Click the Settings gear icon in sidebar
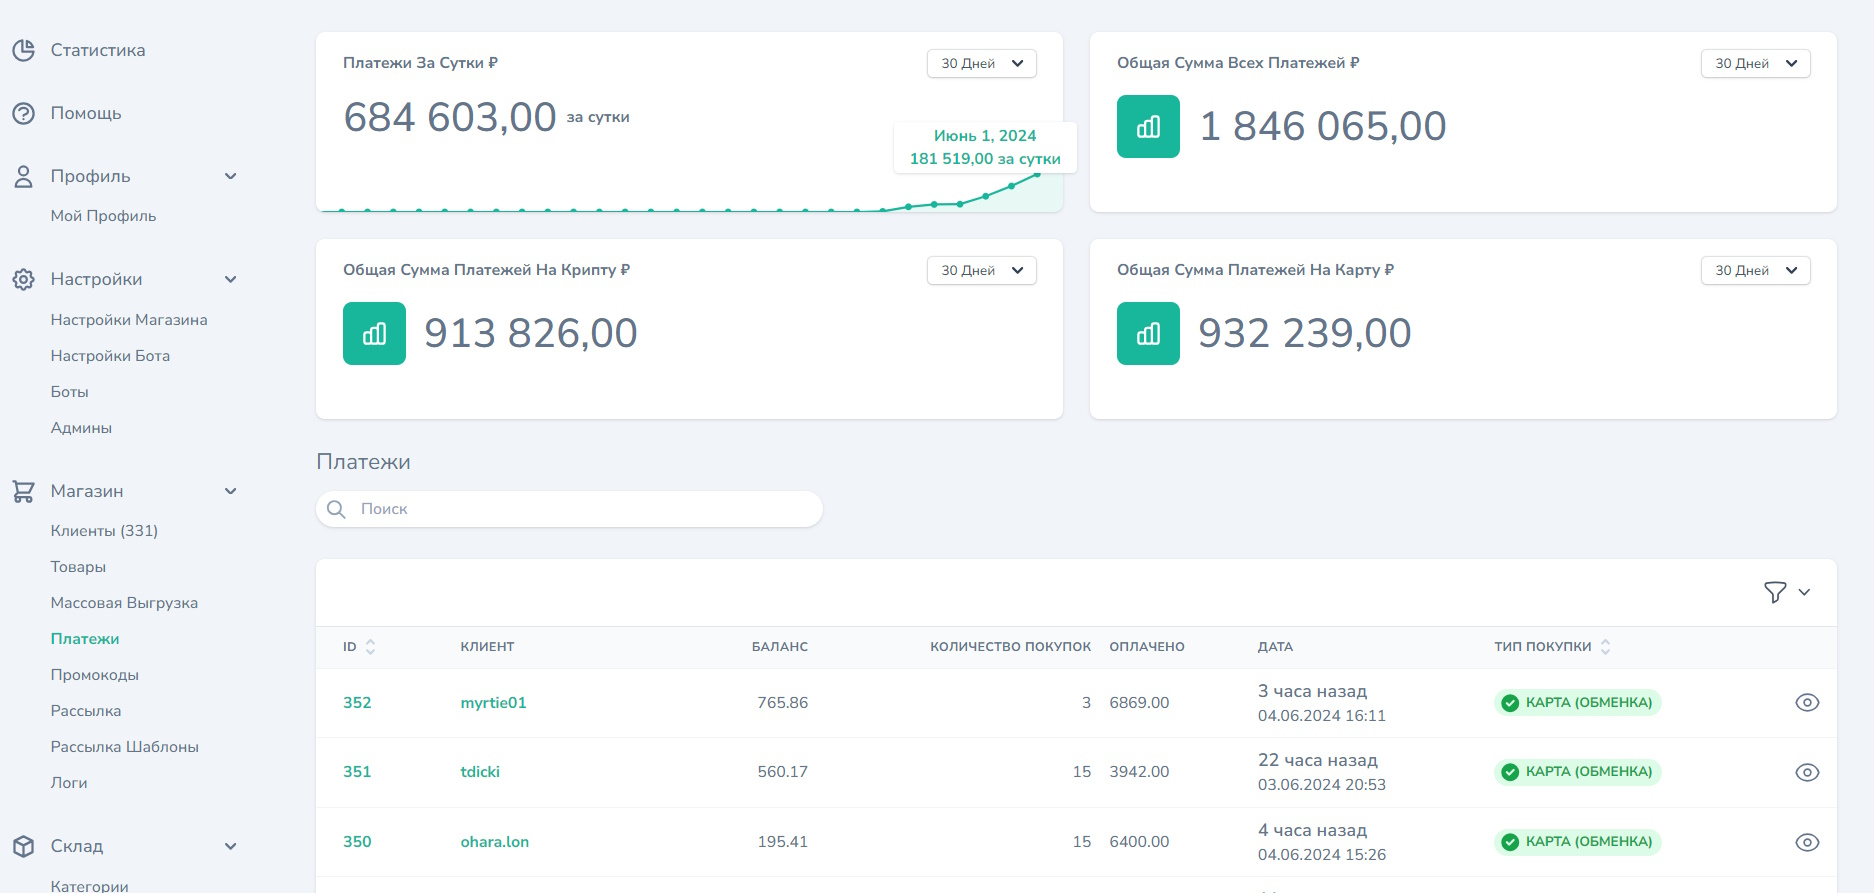The width and height of the screenshot is (1874, 893). coord(23,279)
